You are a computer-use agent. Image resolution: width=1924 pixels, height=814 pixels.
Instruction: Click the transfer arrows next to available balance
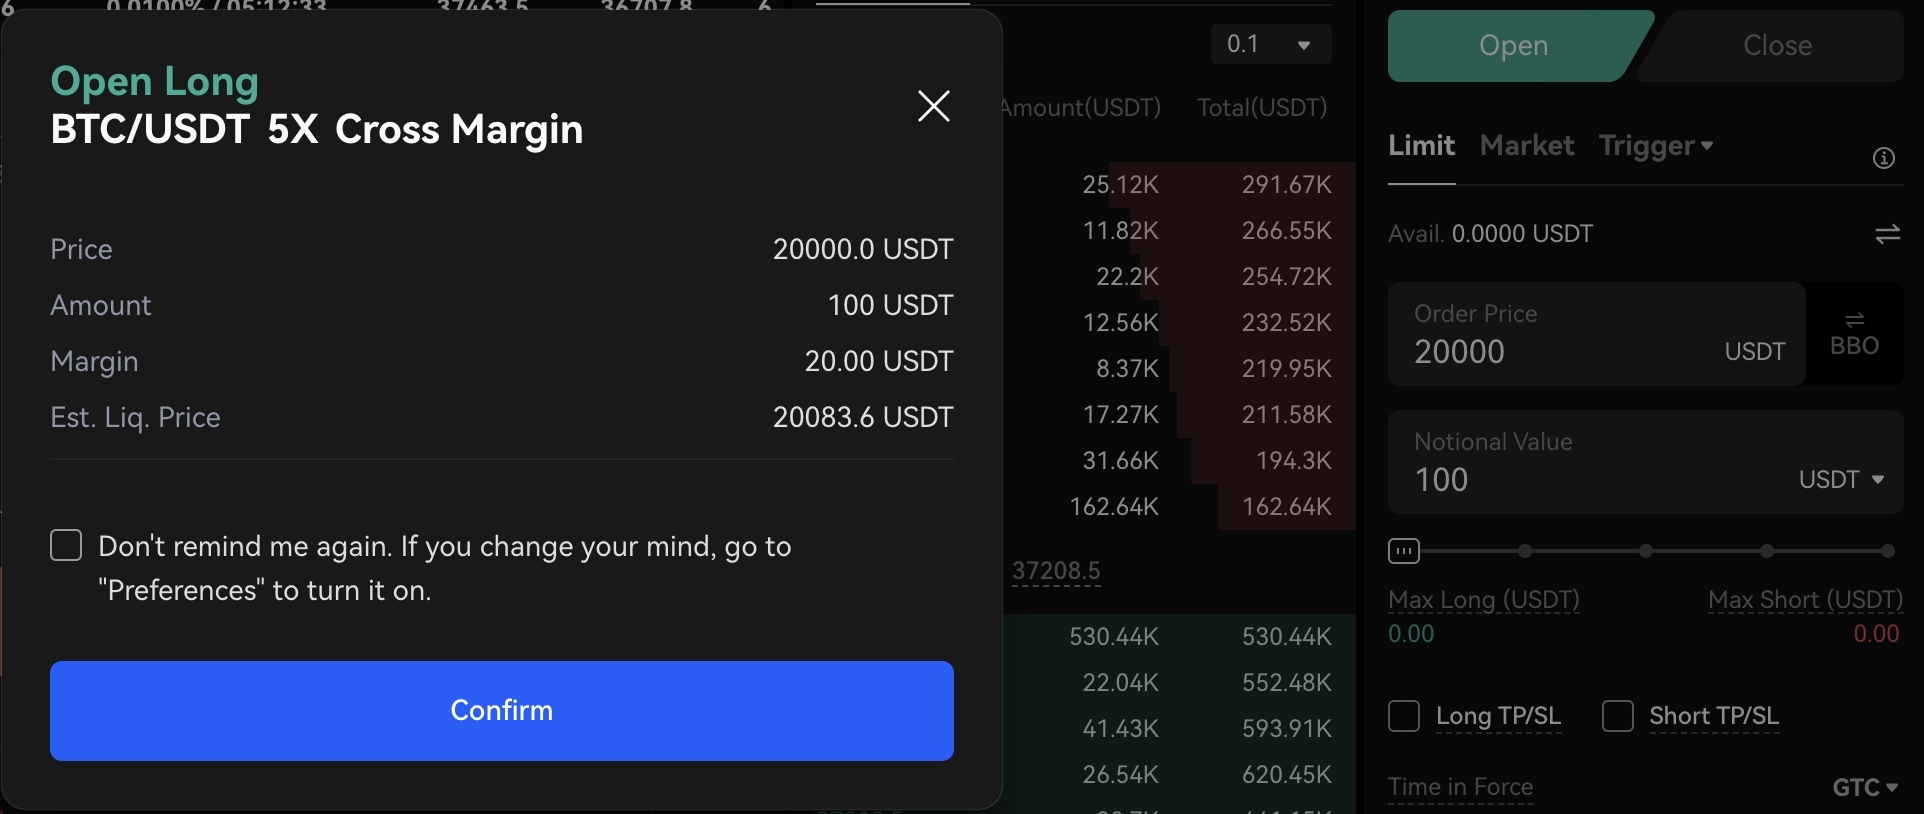[1887, 234]
